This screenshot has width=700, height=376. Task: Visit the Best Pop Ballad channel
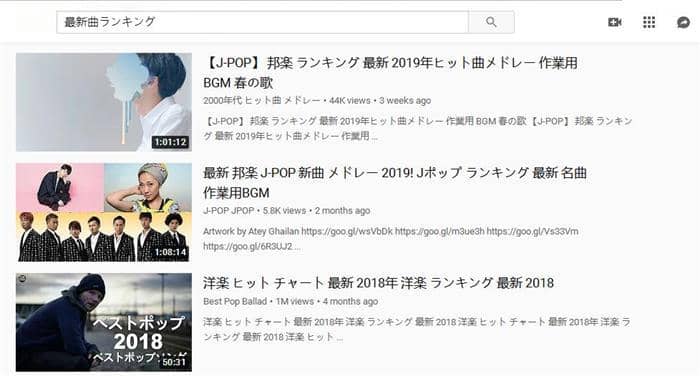click(x=235, y=301)
